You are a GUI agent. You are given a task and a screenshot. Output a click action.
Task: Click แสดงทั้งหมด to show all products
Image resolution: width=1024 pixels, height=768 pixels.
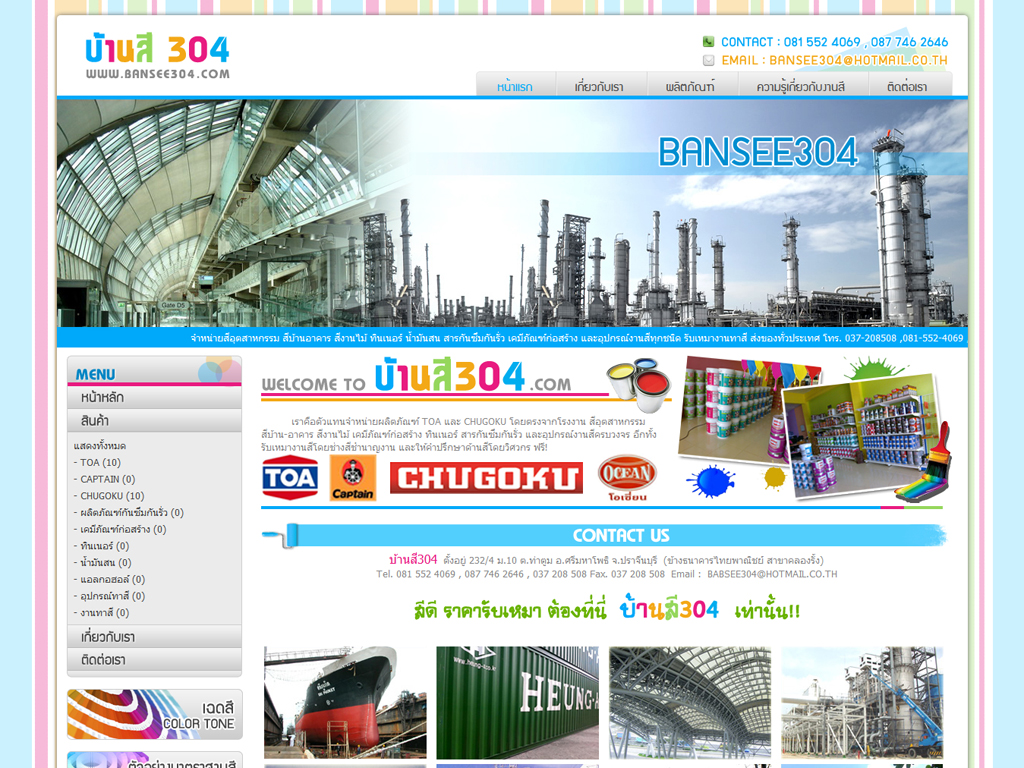100,445
